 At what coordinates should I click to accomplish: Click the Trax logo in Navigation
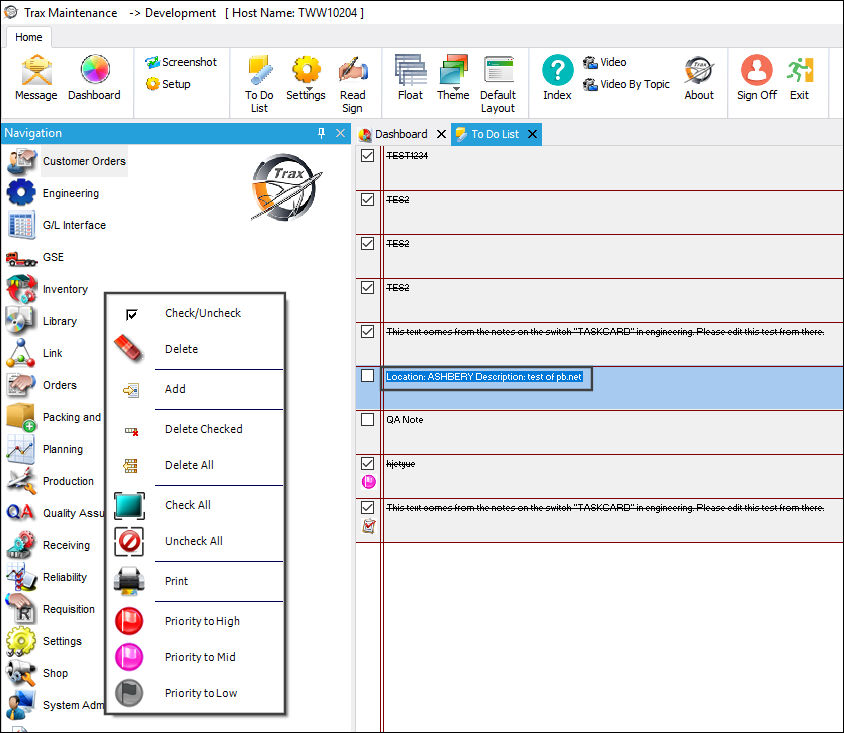[x=286, y=187]
